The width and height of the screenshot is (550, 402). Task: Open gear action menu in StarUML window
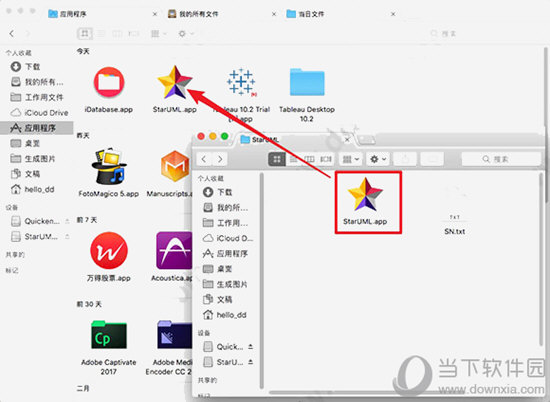click(378, 159)
